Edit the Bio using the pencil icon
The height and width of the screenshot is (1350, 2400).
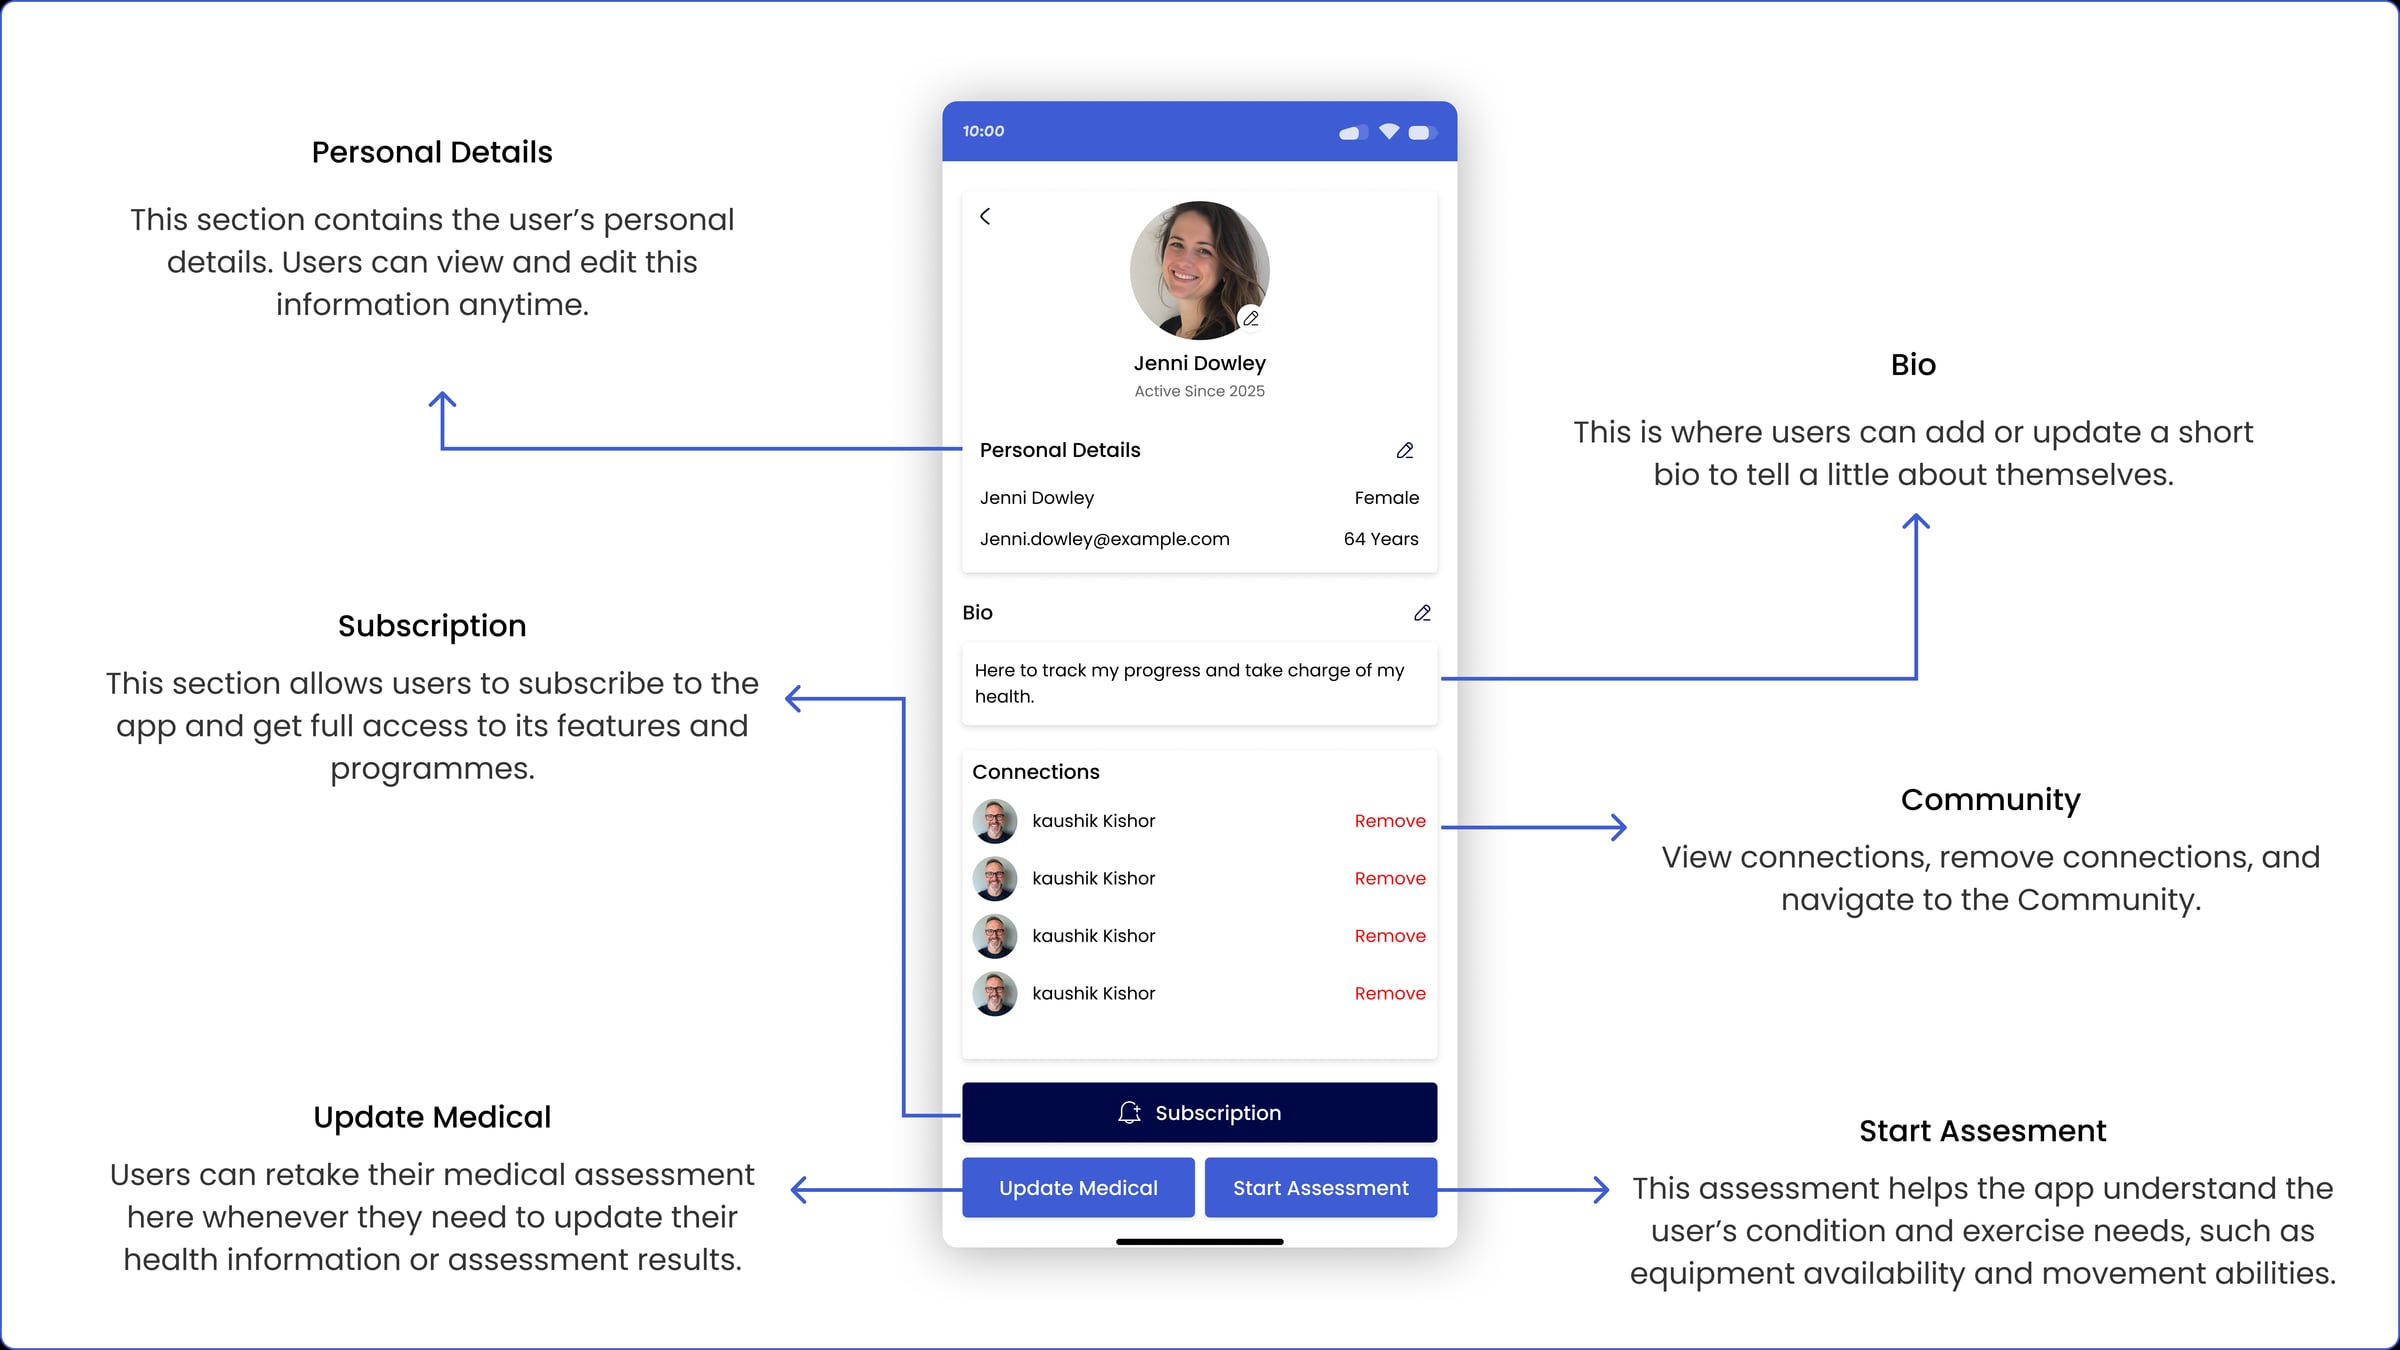[x=1422, y=613]
